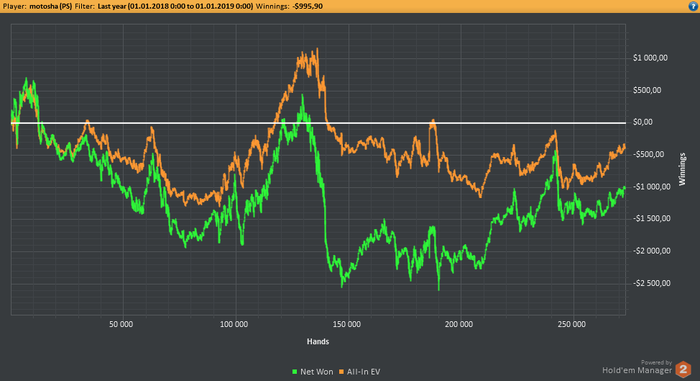Click the player name motosha (PS)
Image resolution: width=700 pixels, height=381 pixels.
50,6
